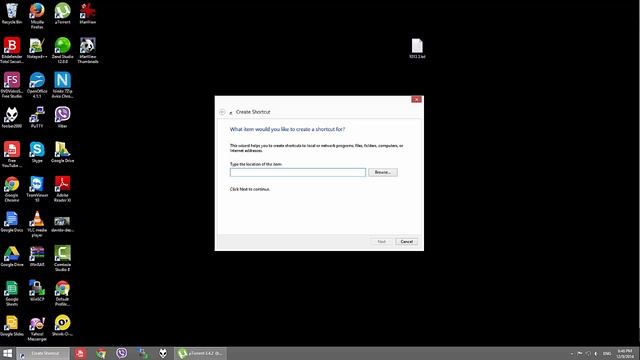Launch Mozilla Firefox from the desktop
This screenshot has width=640, height=360.
pos(37,16)
